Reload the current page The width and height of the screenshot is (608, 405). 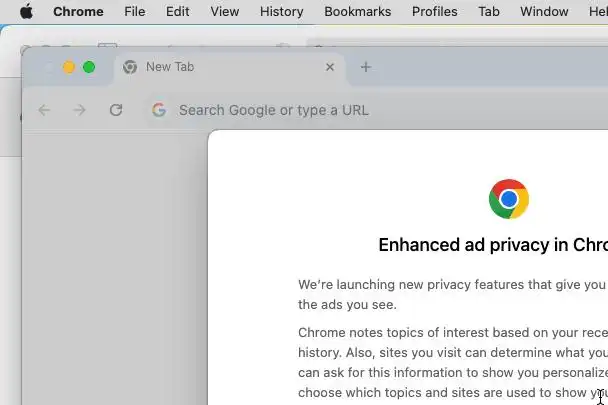click(116, 110)
